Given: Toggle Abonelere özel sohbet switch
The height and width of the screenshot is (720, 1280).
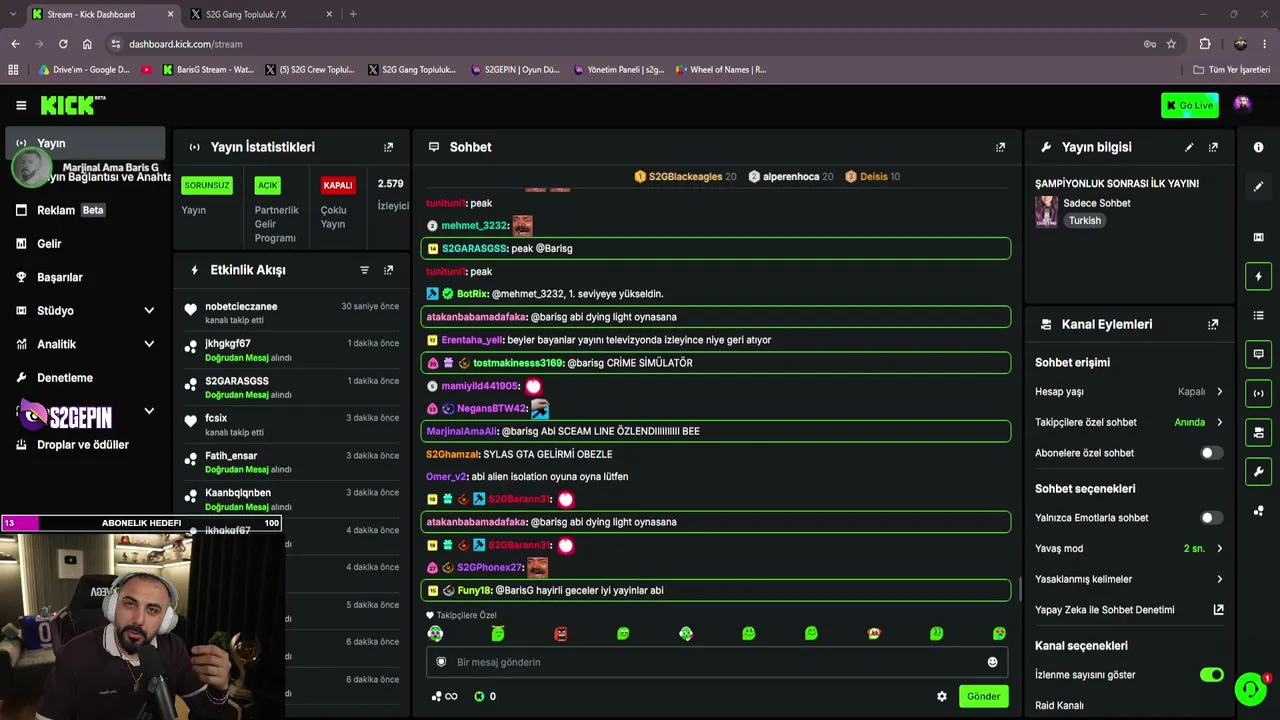Looking at the screenshot, I should pyautogui.click(x=1211, y=453).
